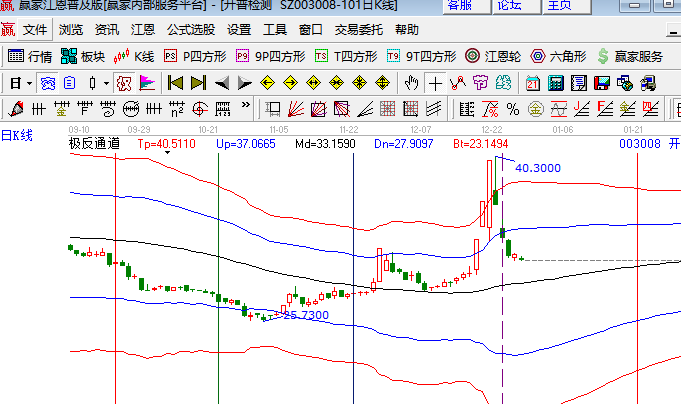The height and width of the screenshot is (404, 681).
Task: Jump to the last bar icon
Action: click(198, 83)
